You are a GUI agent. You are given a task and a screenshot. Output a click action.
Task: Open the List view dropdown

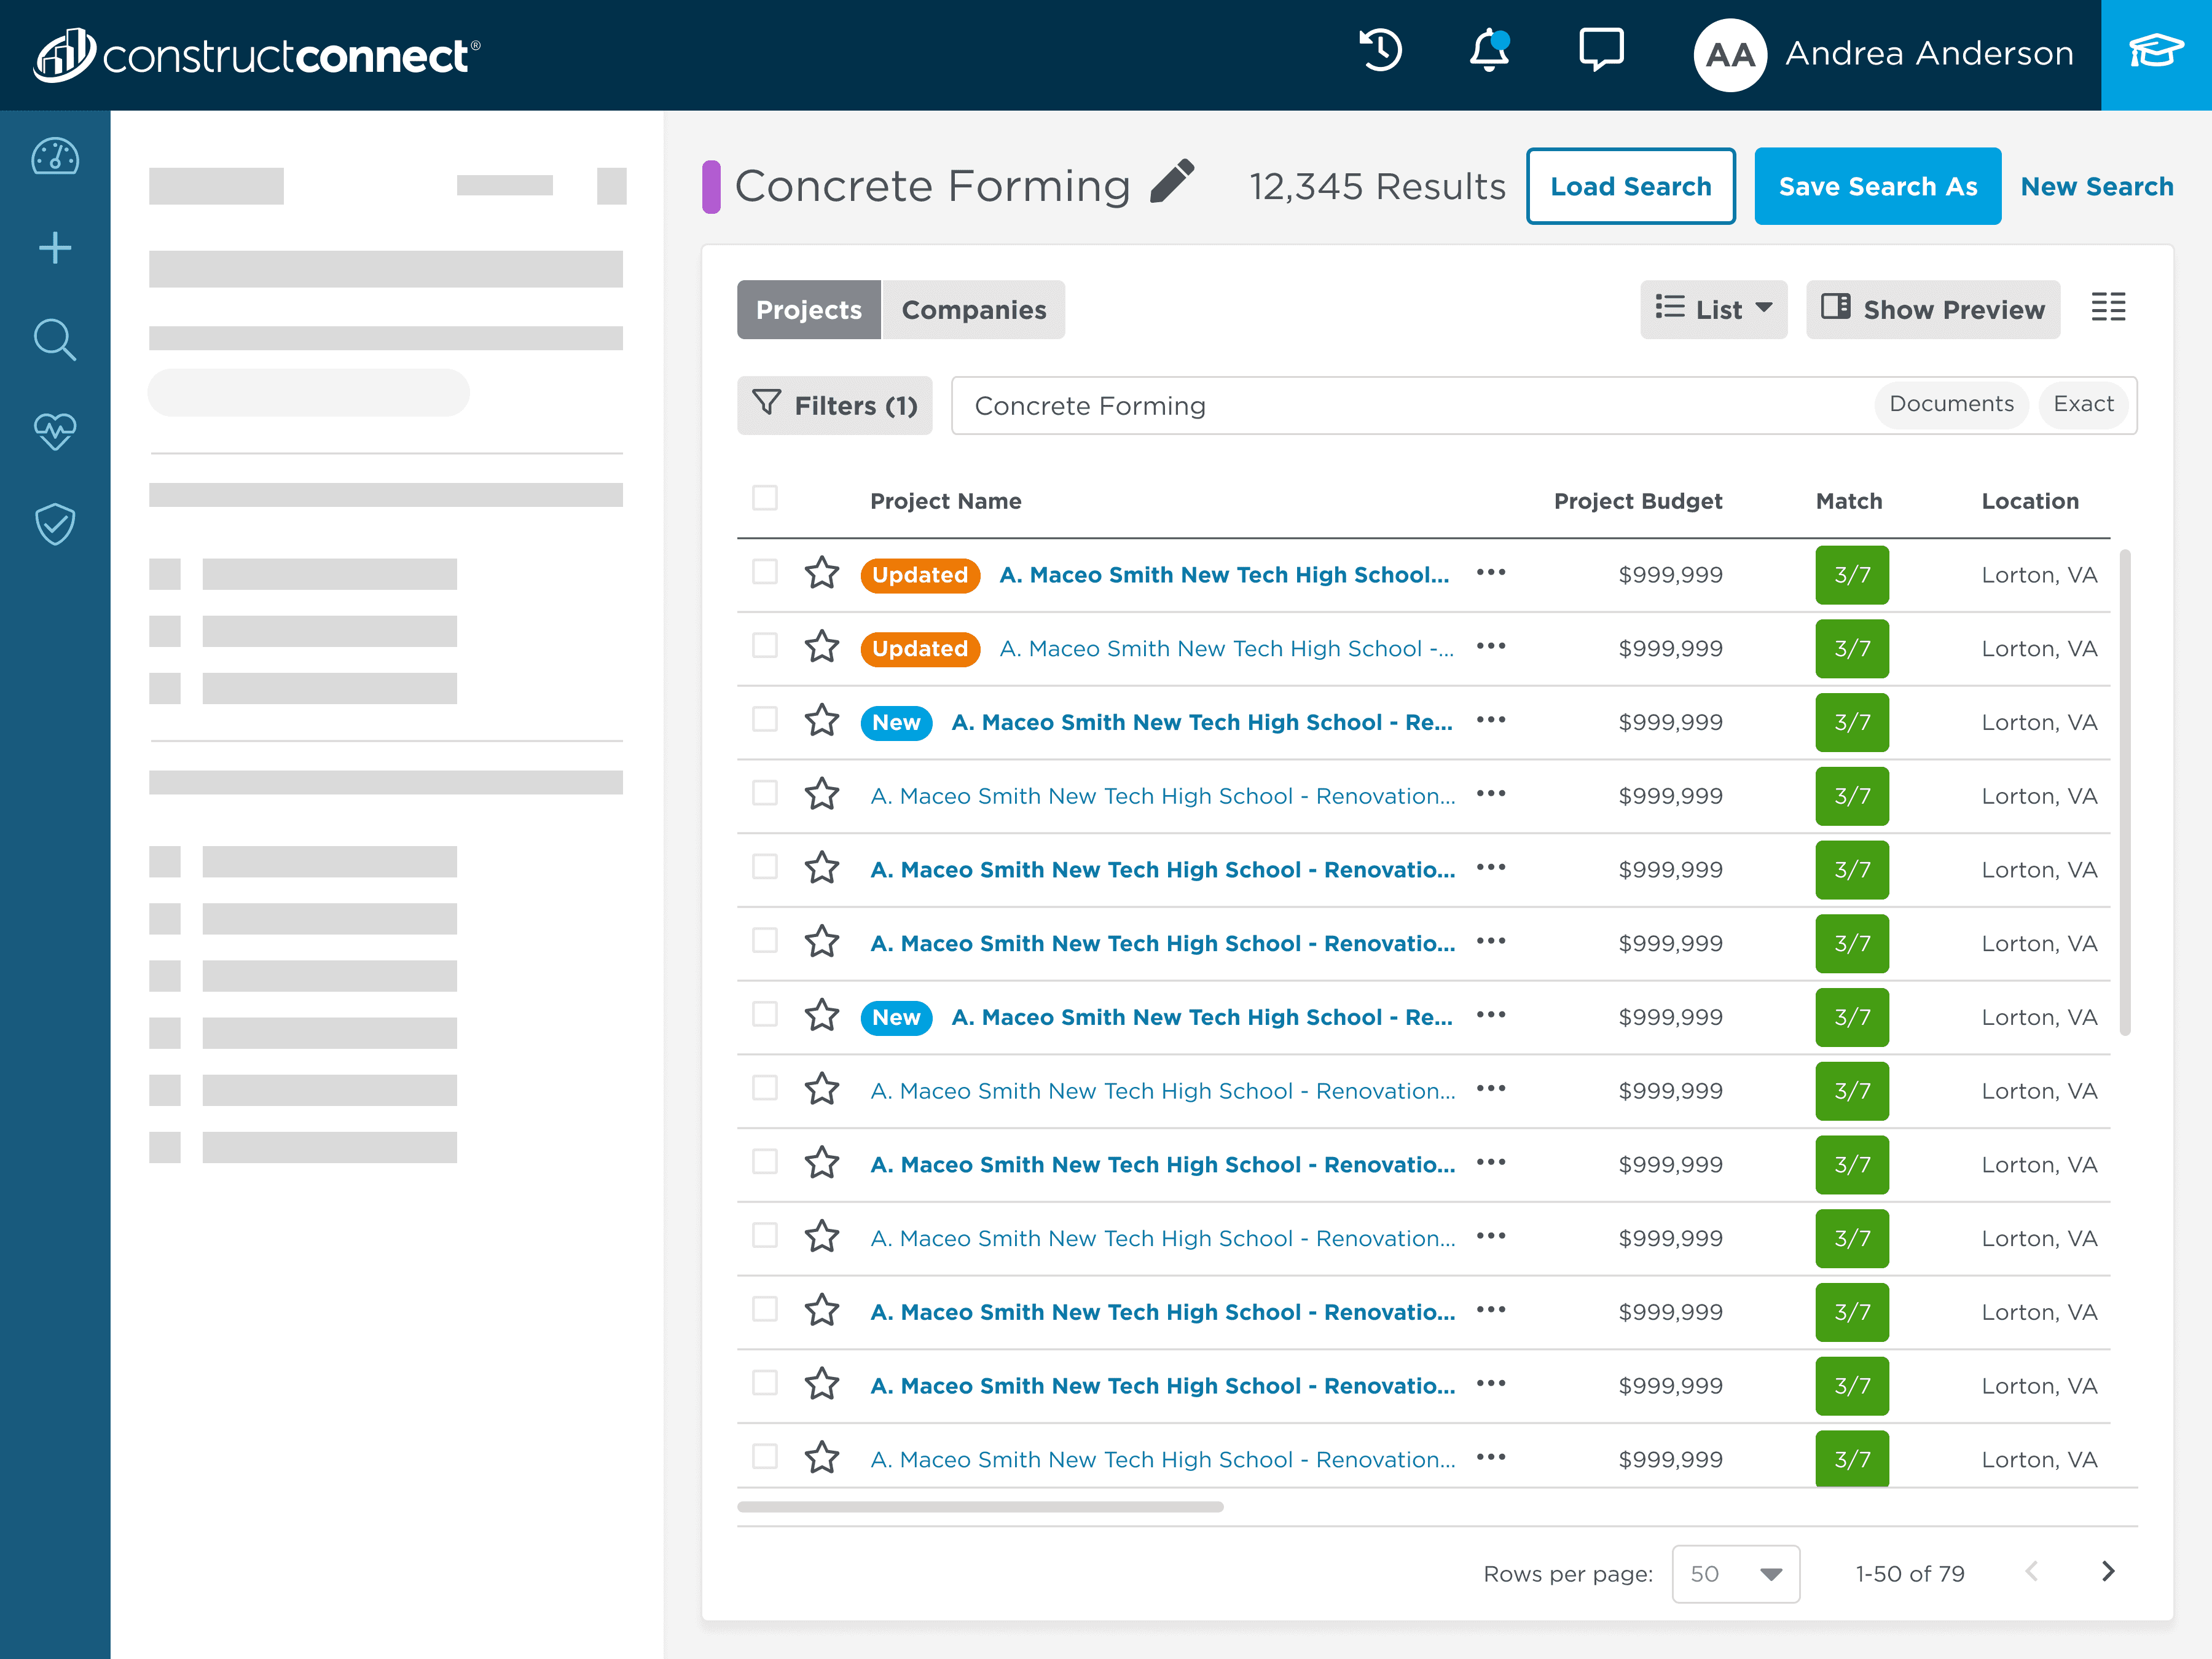pos(1713,310)
